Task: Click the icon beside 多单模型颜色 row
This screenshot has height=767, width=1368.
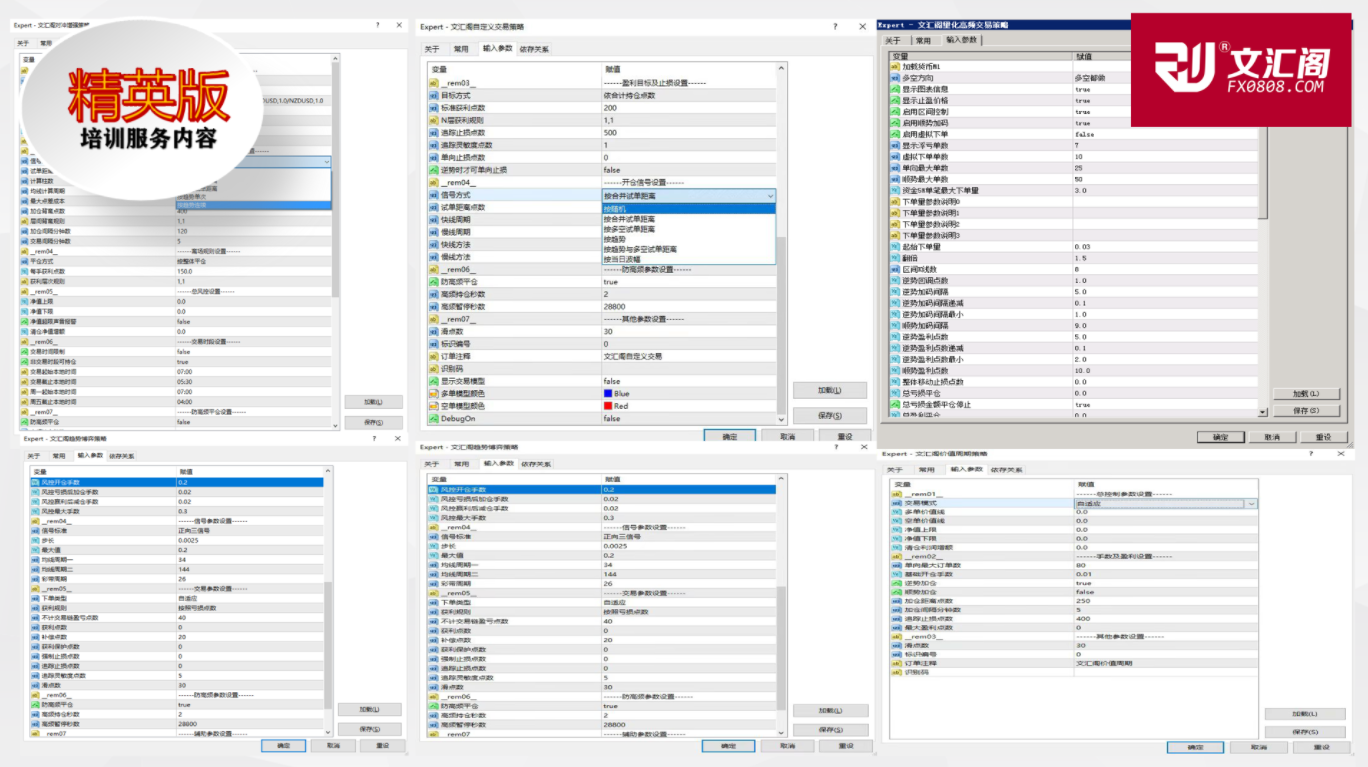Action: tap(433, 393)
